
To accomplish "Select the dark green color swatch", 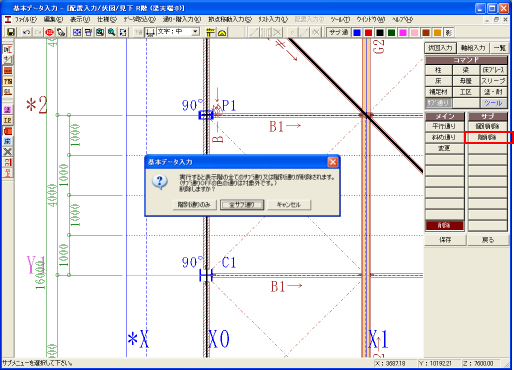I will (391, 32).
